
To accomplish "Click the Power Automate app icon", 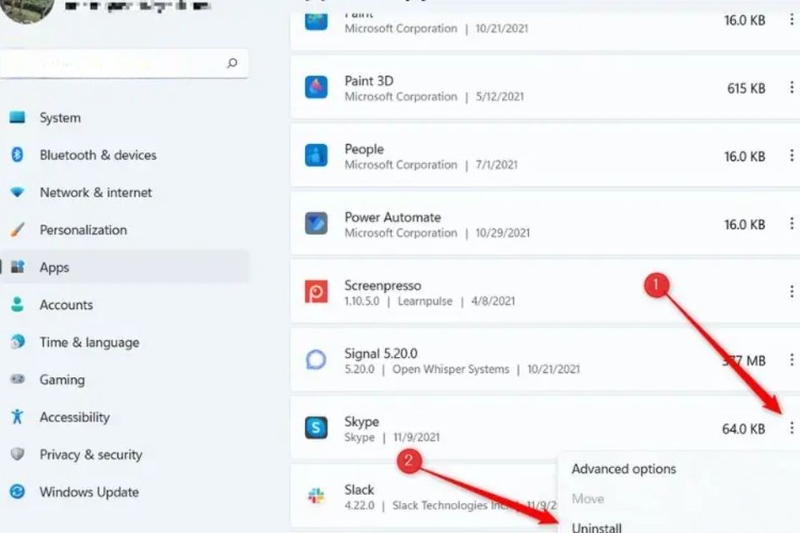I will [316, 223].
